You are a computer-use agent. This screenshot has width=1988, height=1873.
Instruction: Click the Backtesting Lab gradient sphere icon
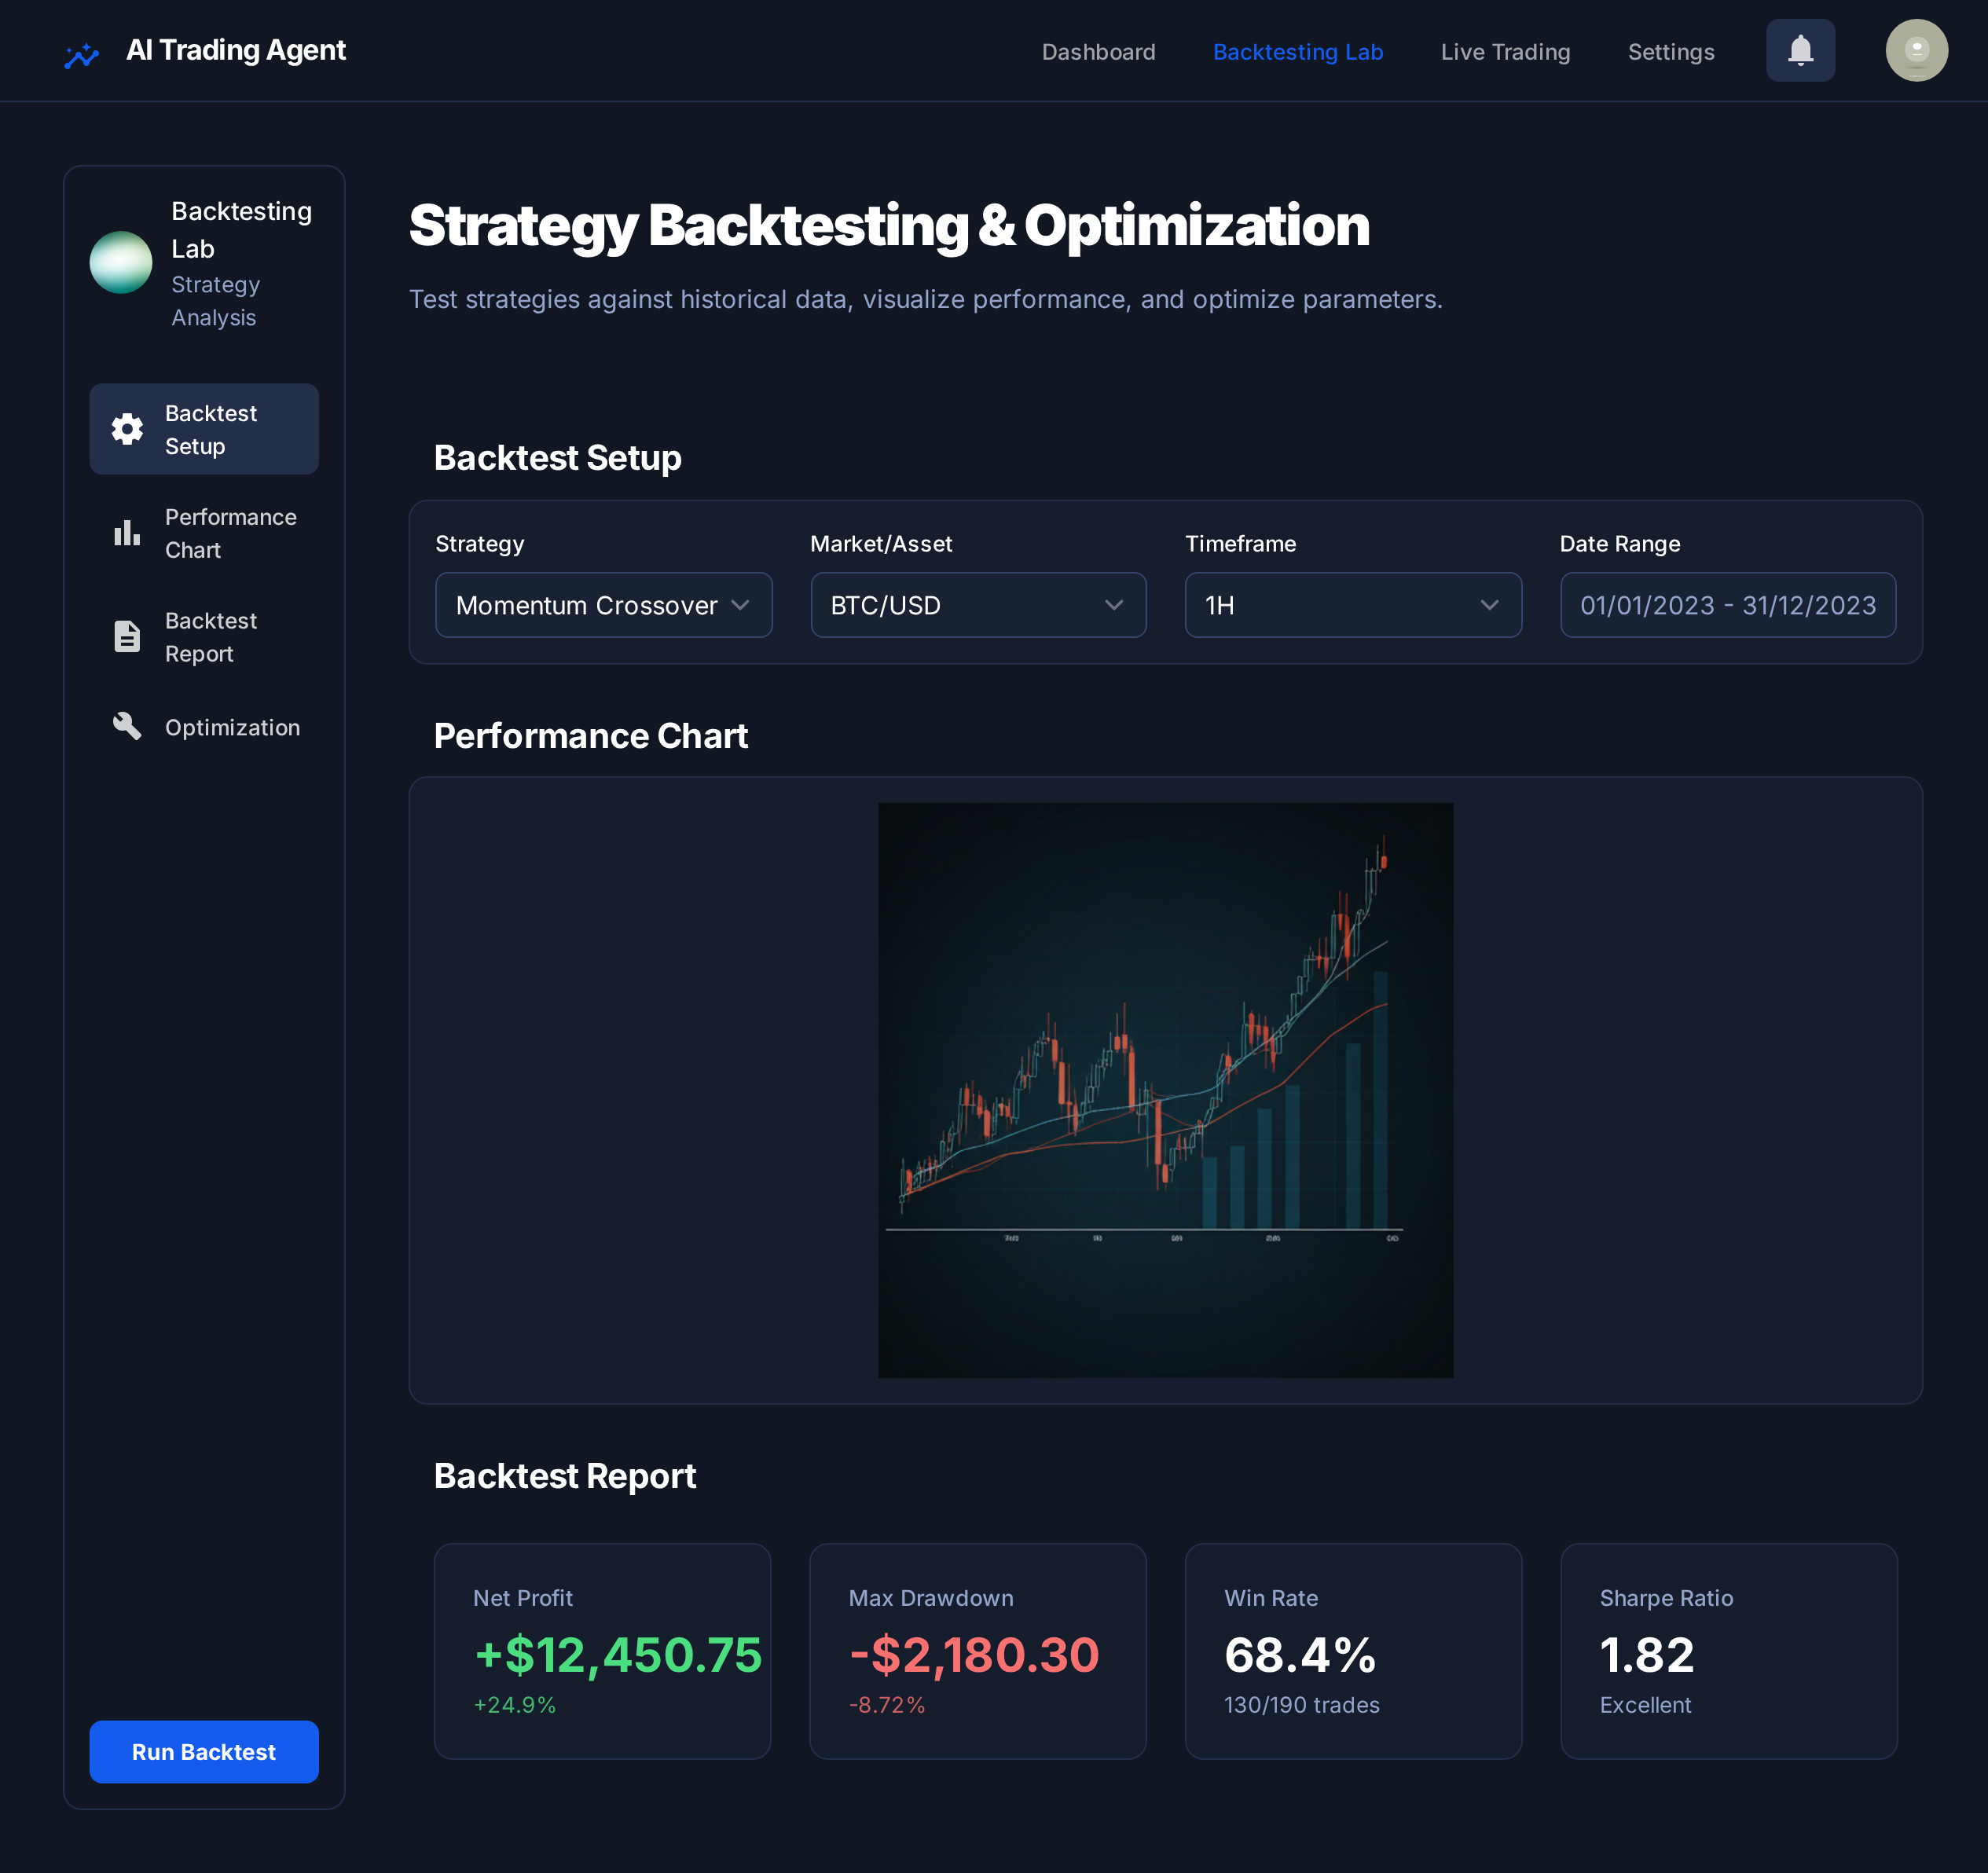[x=121, y=262]
